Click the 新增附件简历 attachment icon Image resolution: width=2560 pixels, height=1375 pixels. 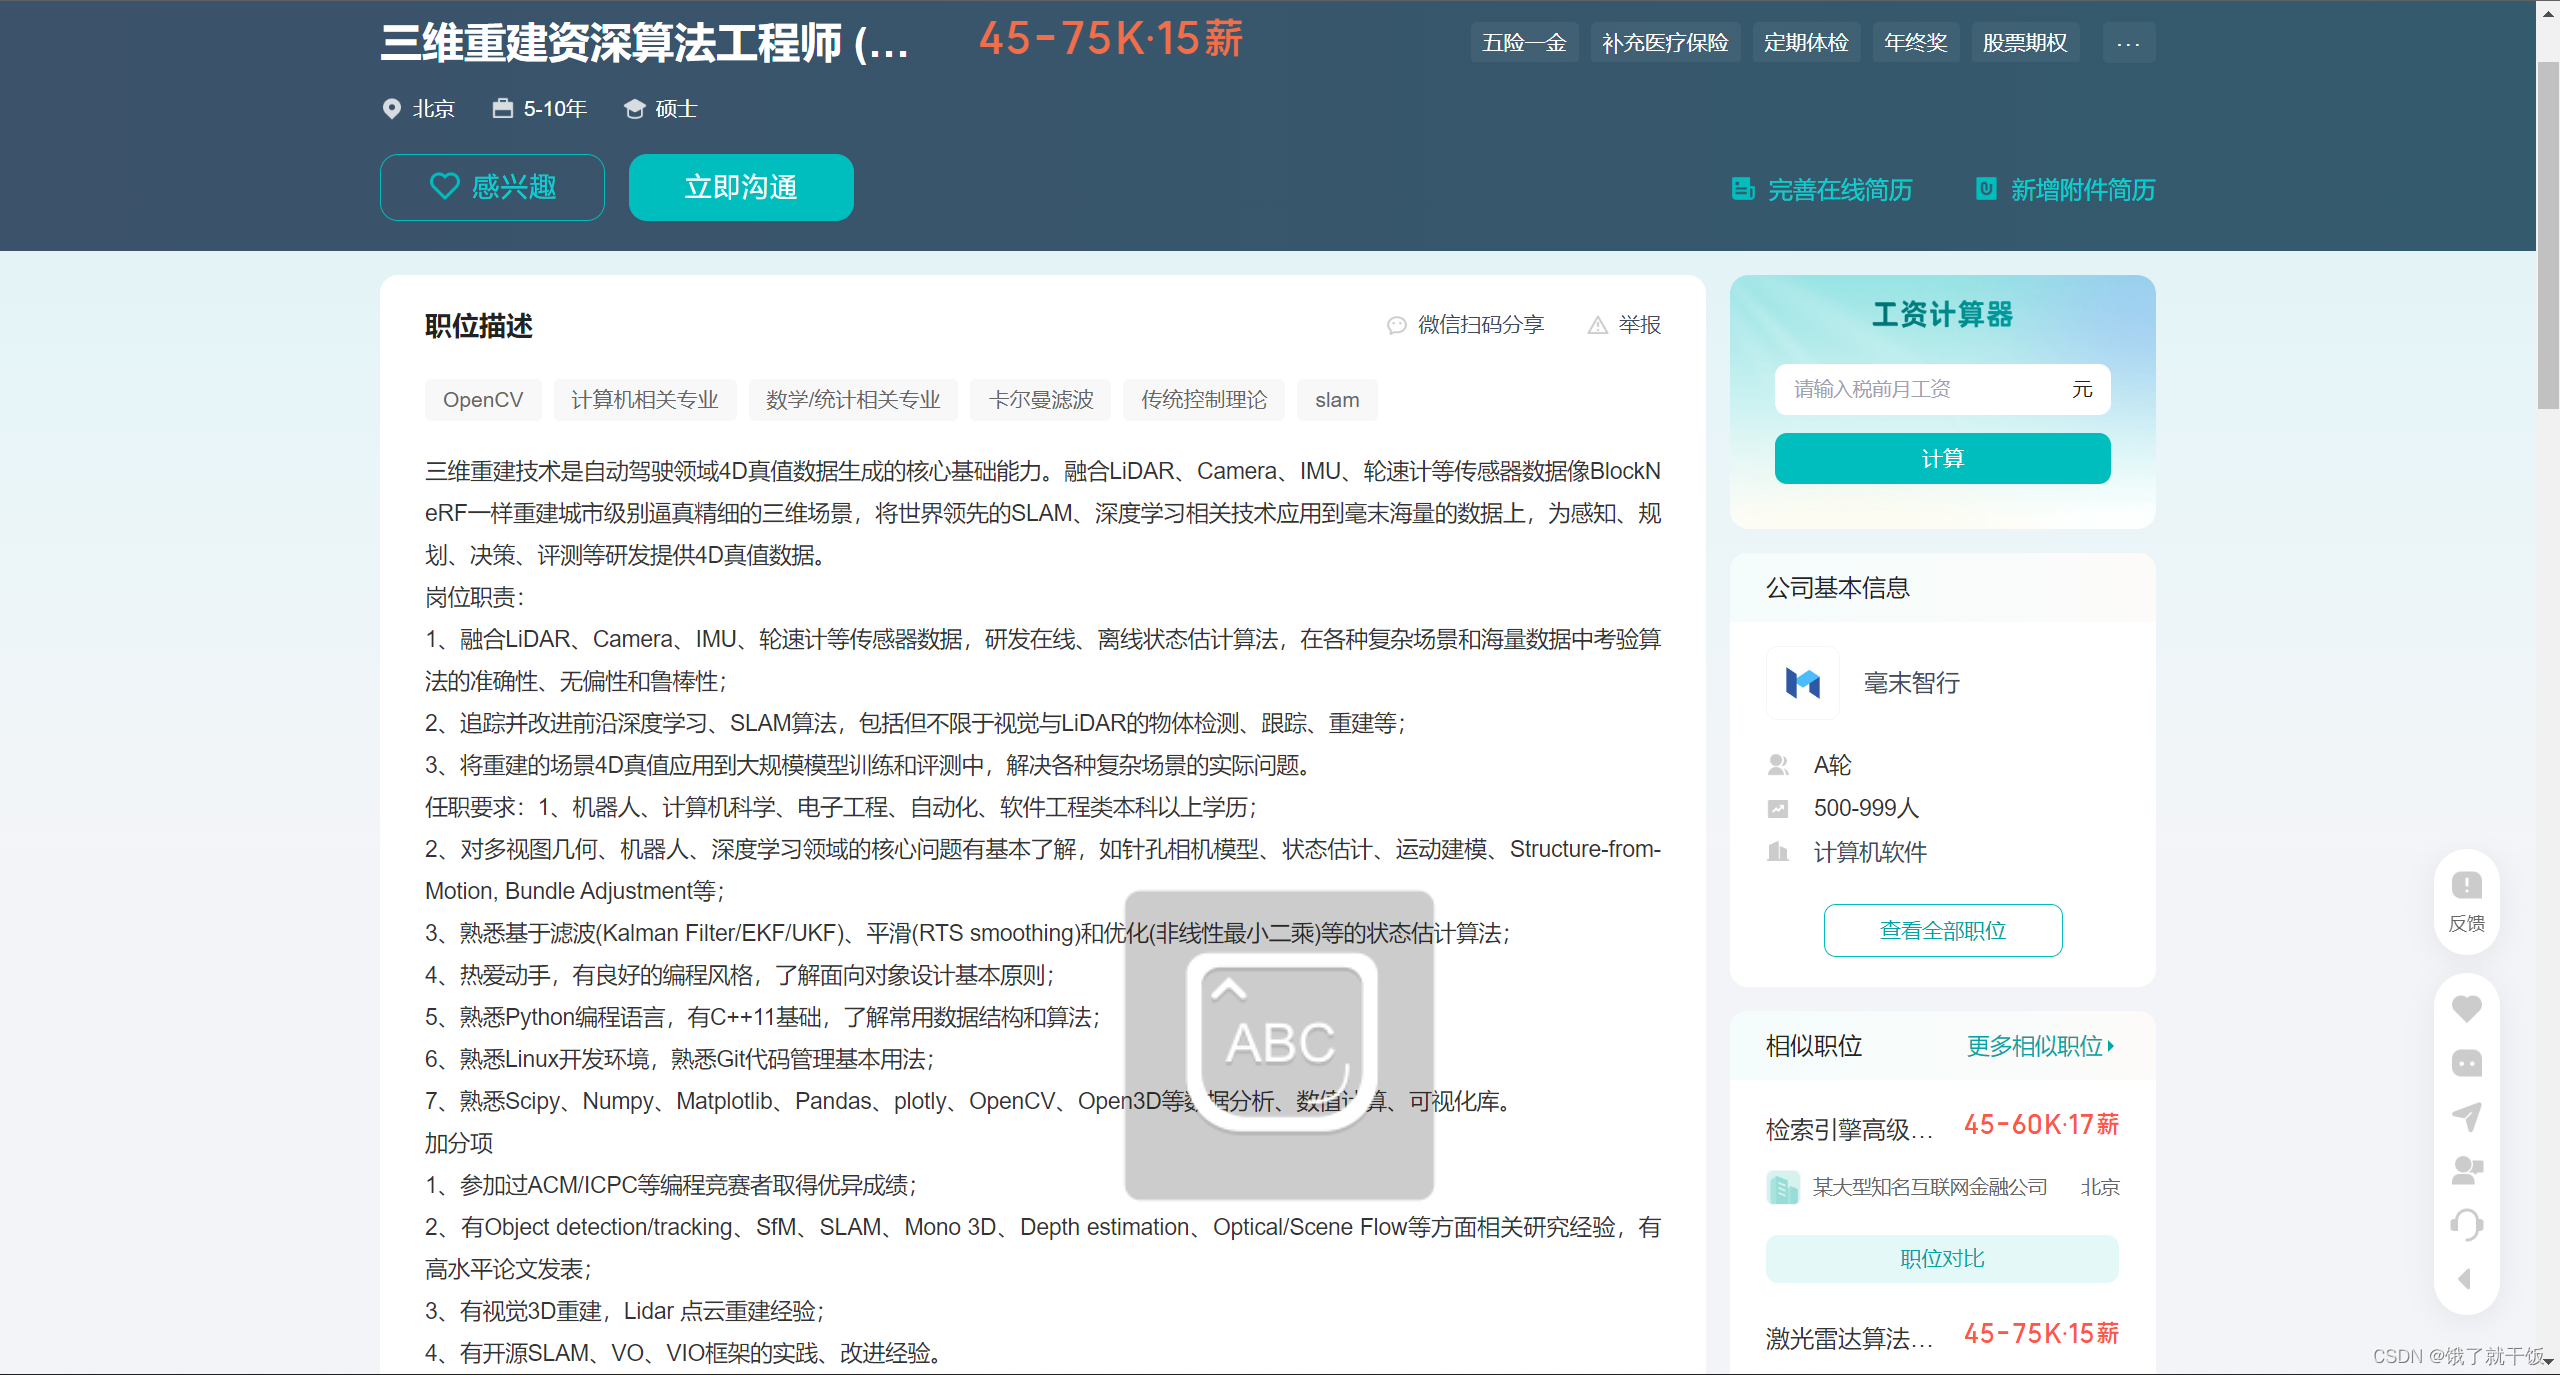(x=1986, y=188)
